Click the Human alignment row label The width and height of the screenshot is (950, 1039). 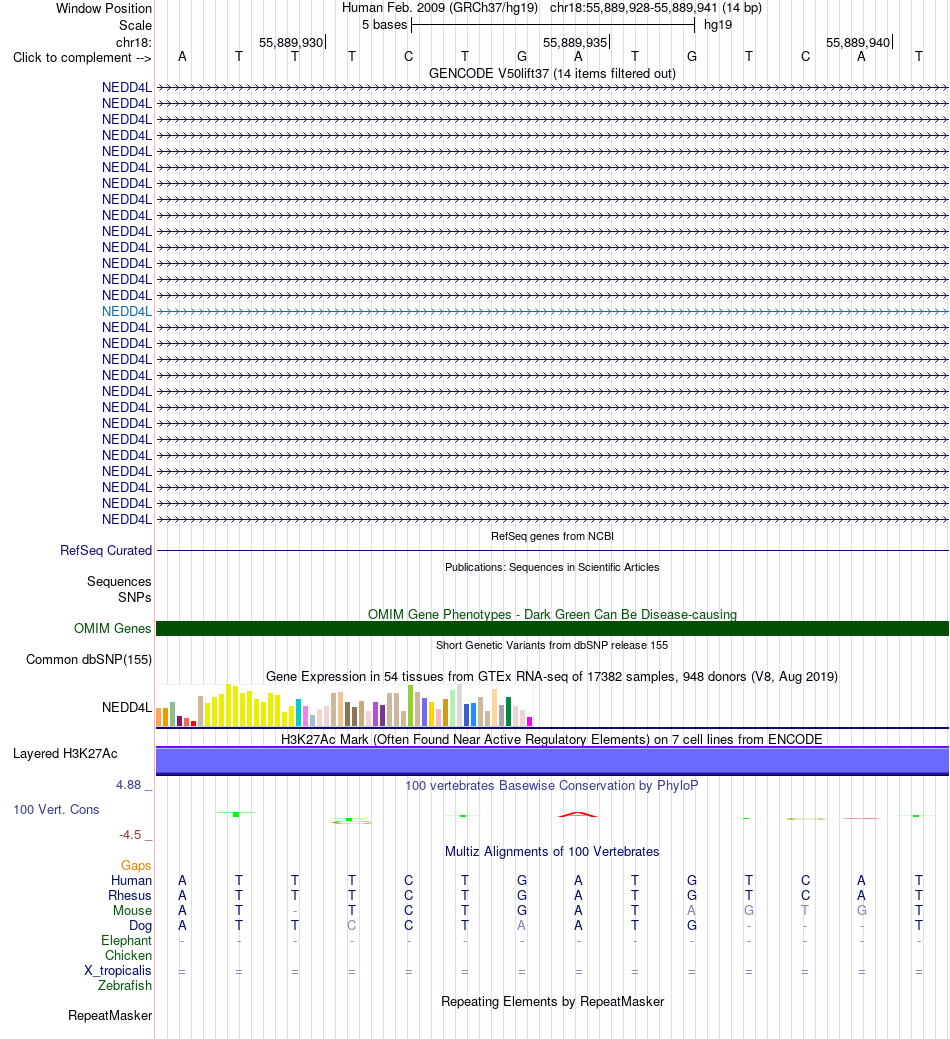click(x=131, y=881)
